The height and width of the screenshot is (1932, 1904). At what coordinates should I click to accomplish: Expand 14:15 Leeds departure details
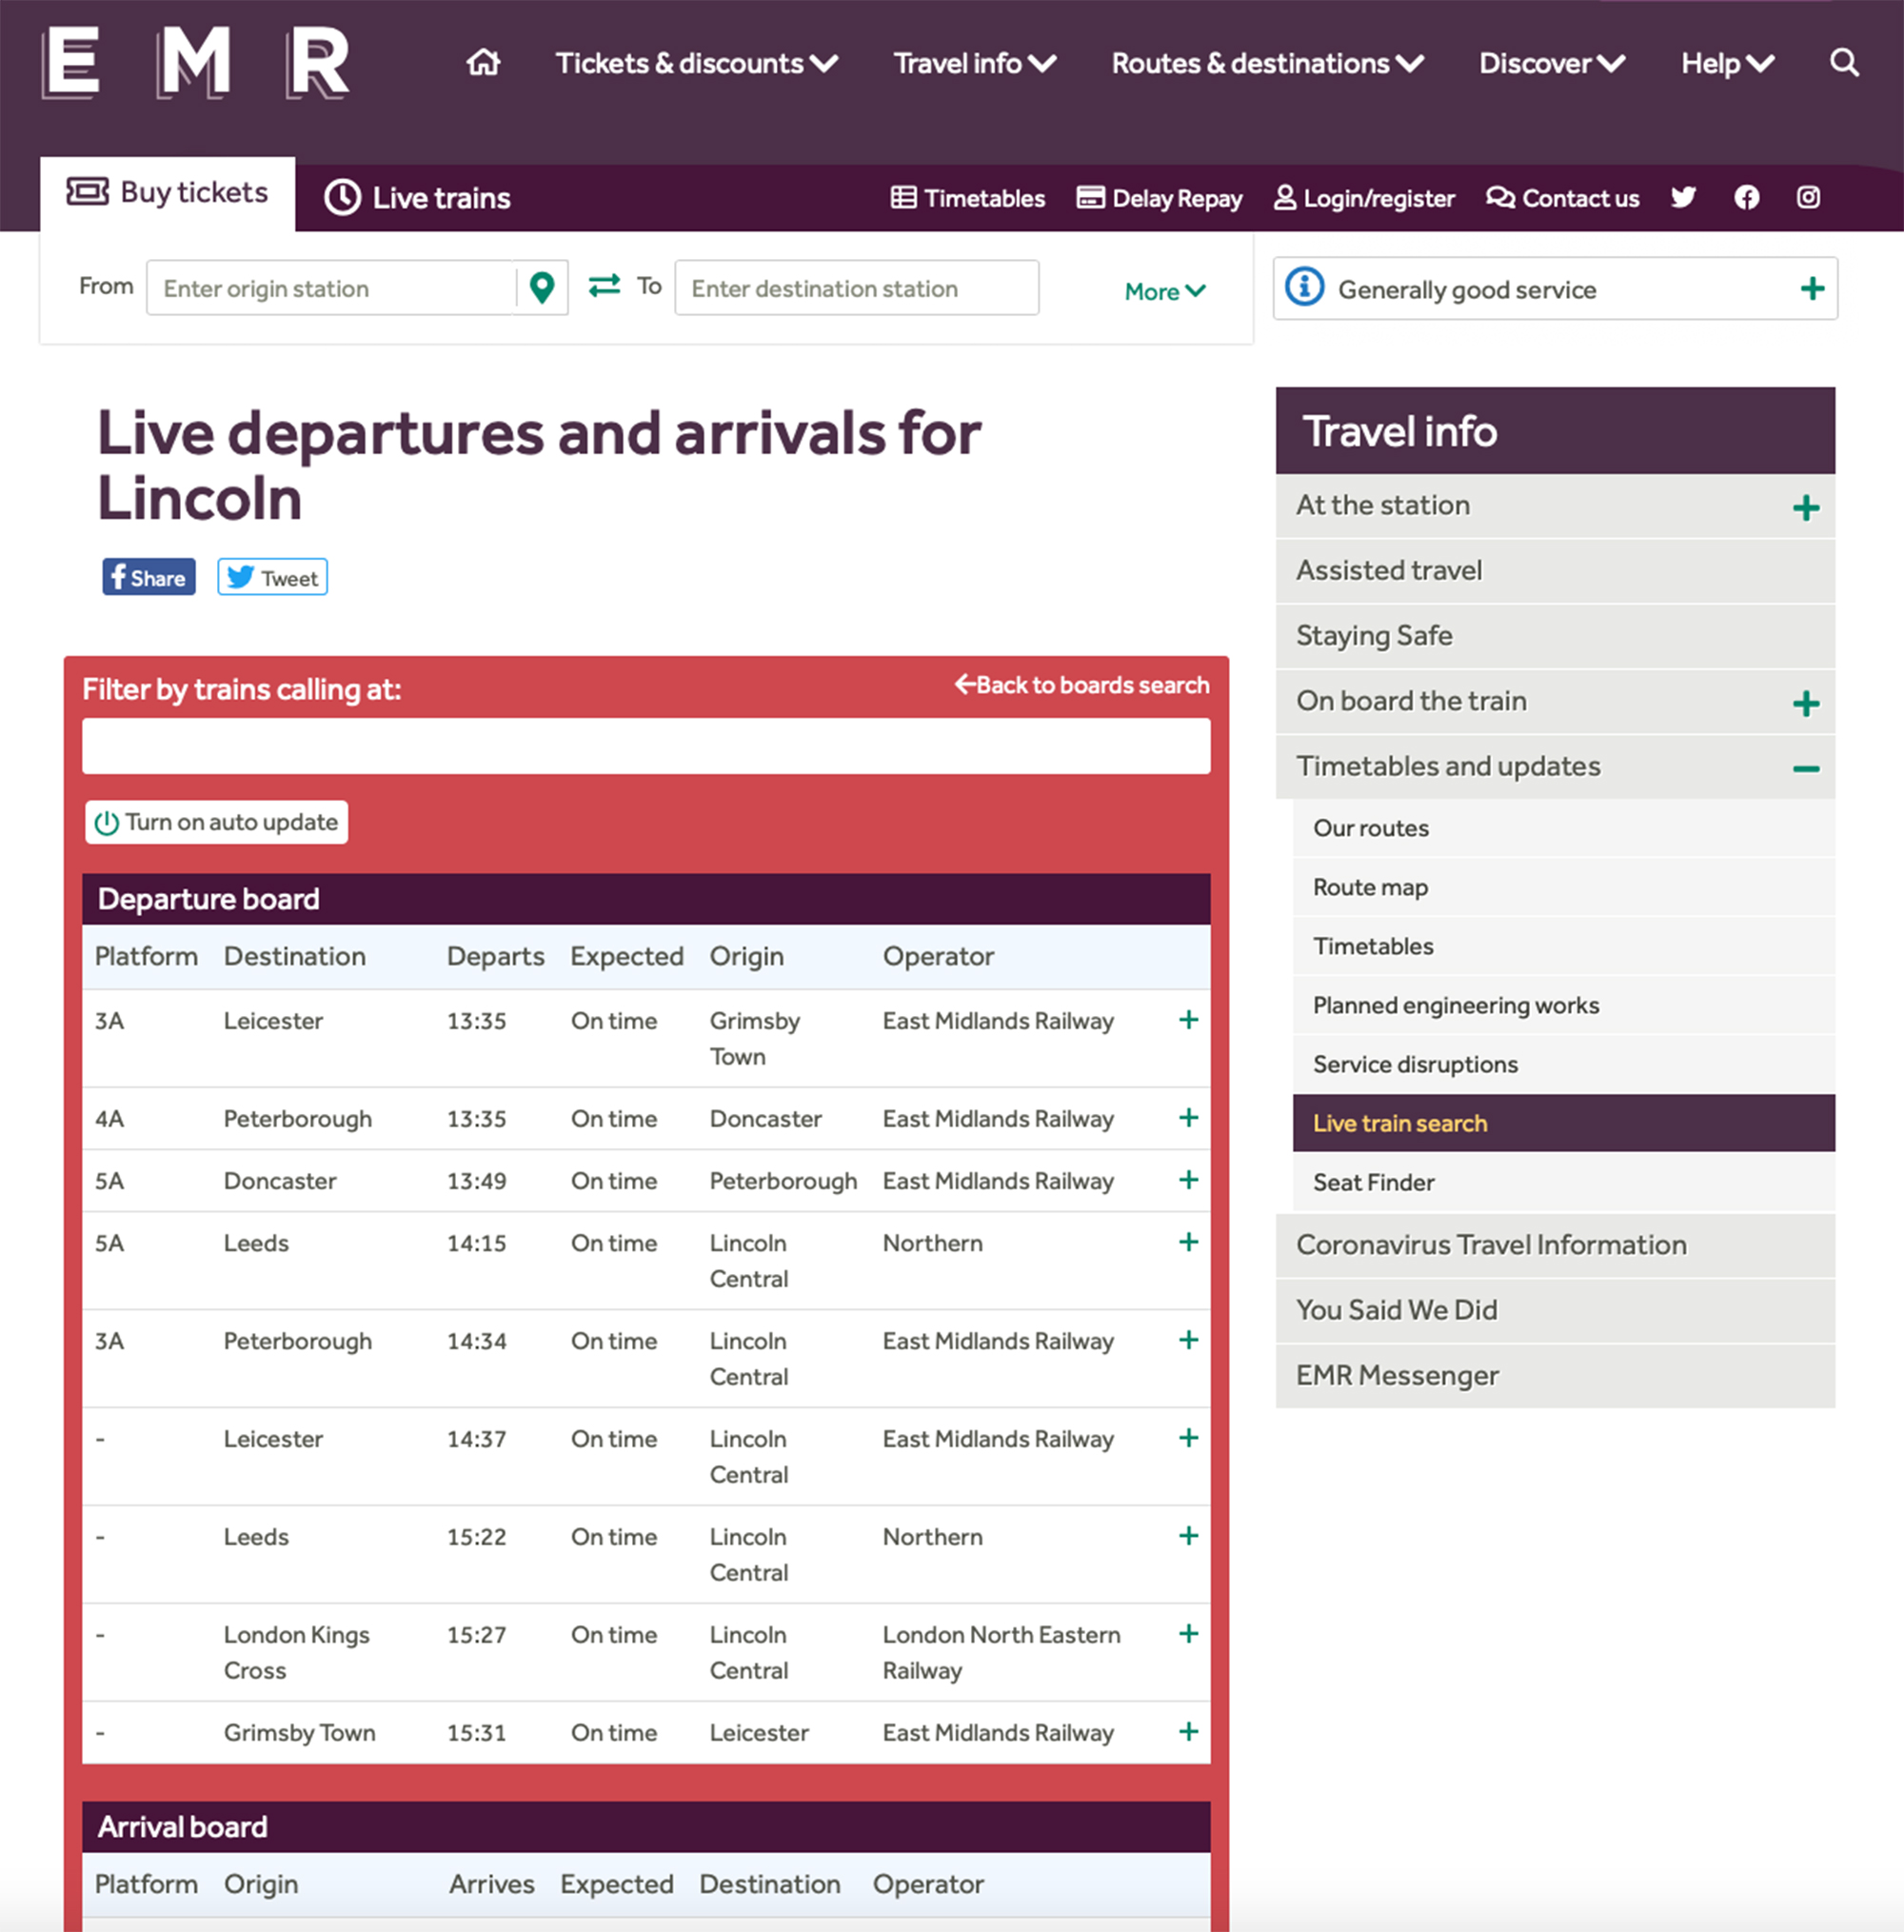pyautogui.click(x=1188, y=1242)
